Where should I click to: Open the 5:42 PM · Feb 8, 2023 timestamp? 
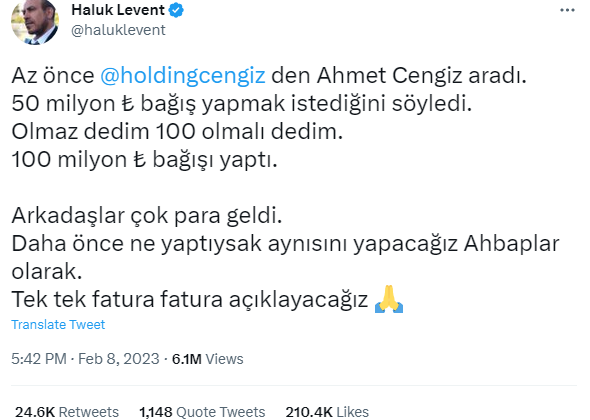click(85, 359)
